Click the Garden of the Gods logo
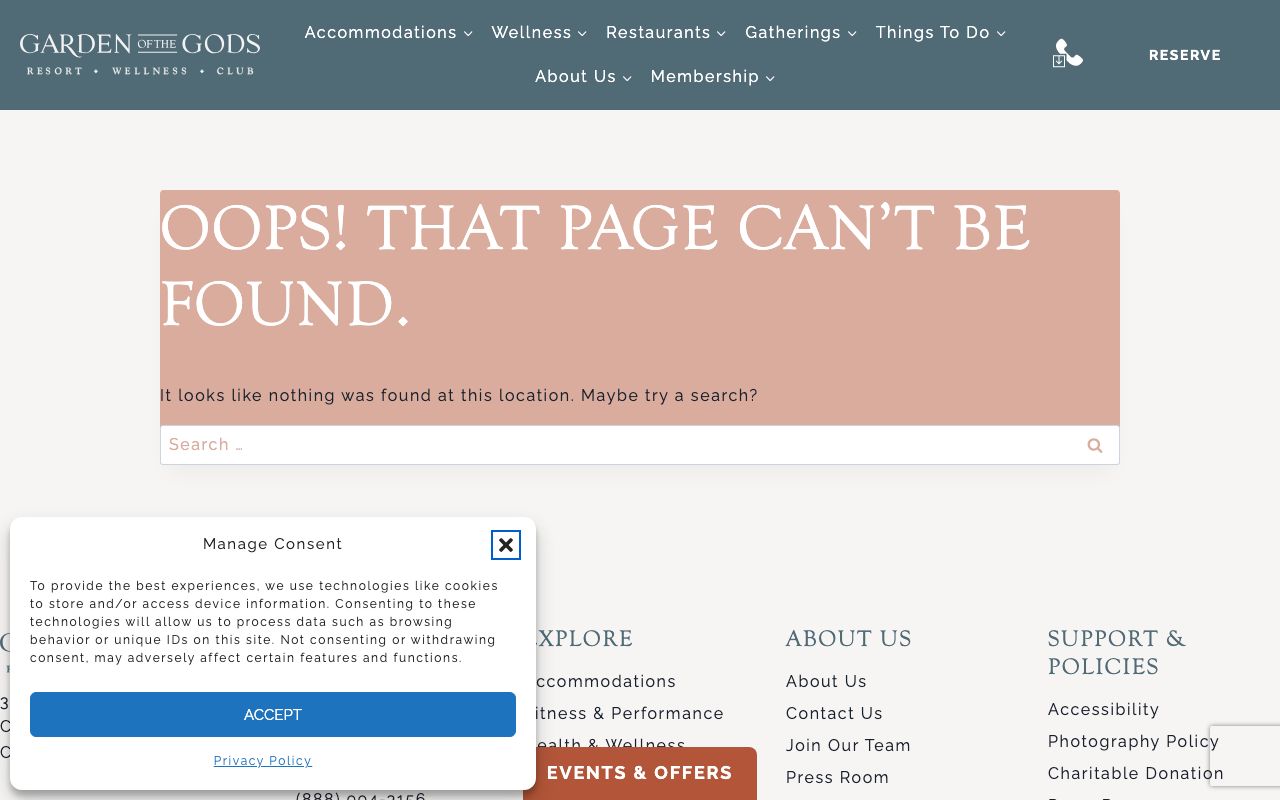 tap(140, 54)
